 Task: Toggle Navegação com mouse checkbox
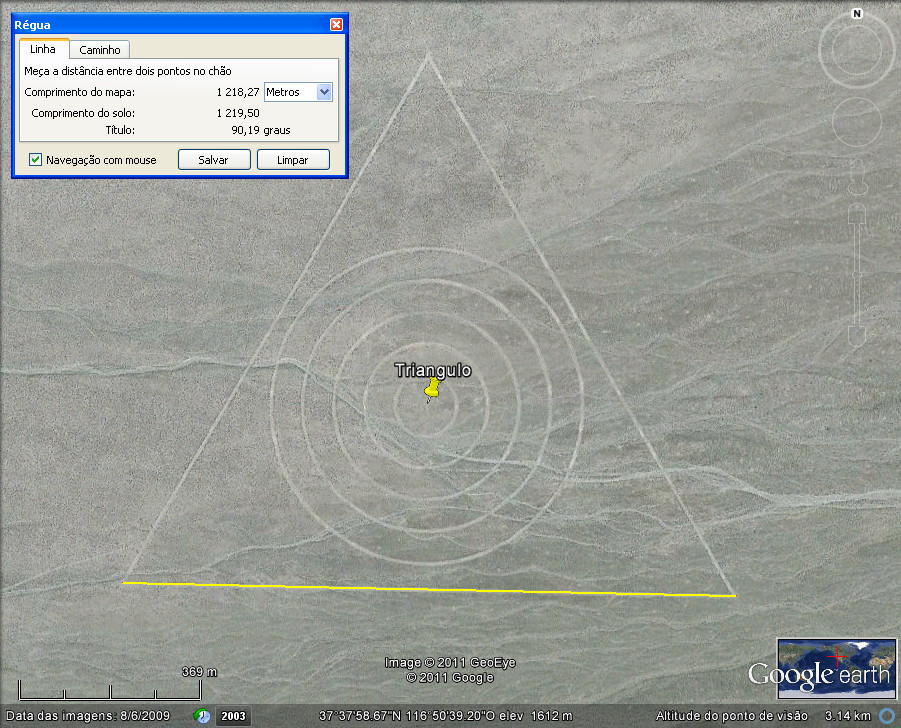36,160
